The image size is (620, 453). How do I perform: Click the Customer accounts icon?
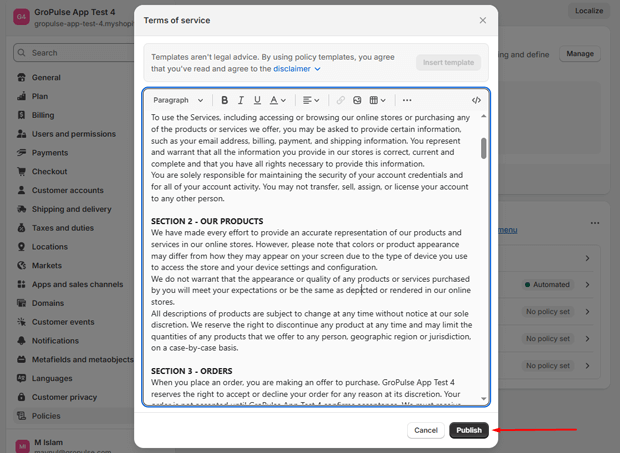point(22,190)
